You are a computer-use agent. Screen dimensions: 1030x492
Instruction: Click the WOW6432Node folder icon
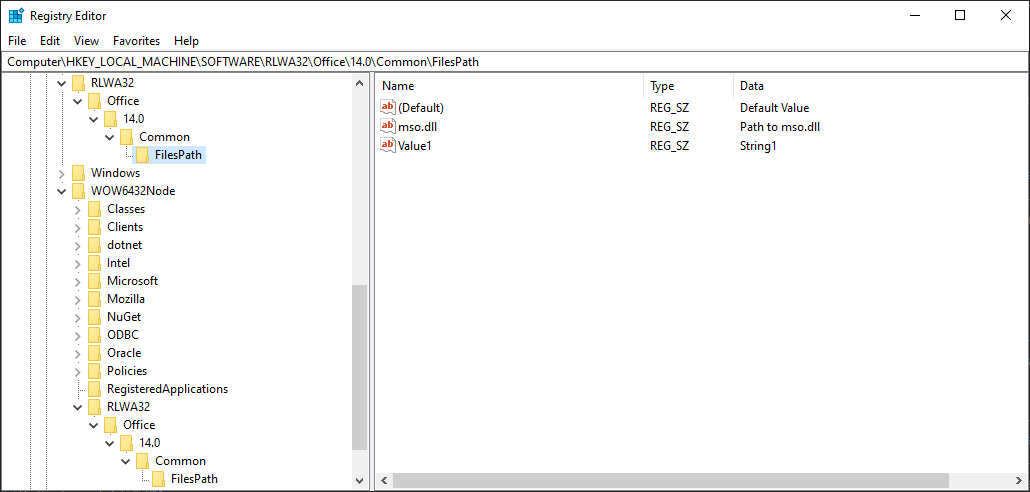pyautogui.click(x=79, y=191)
